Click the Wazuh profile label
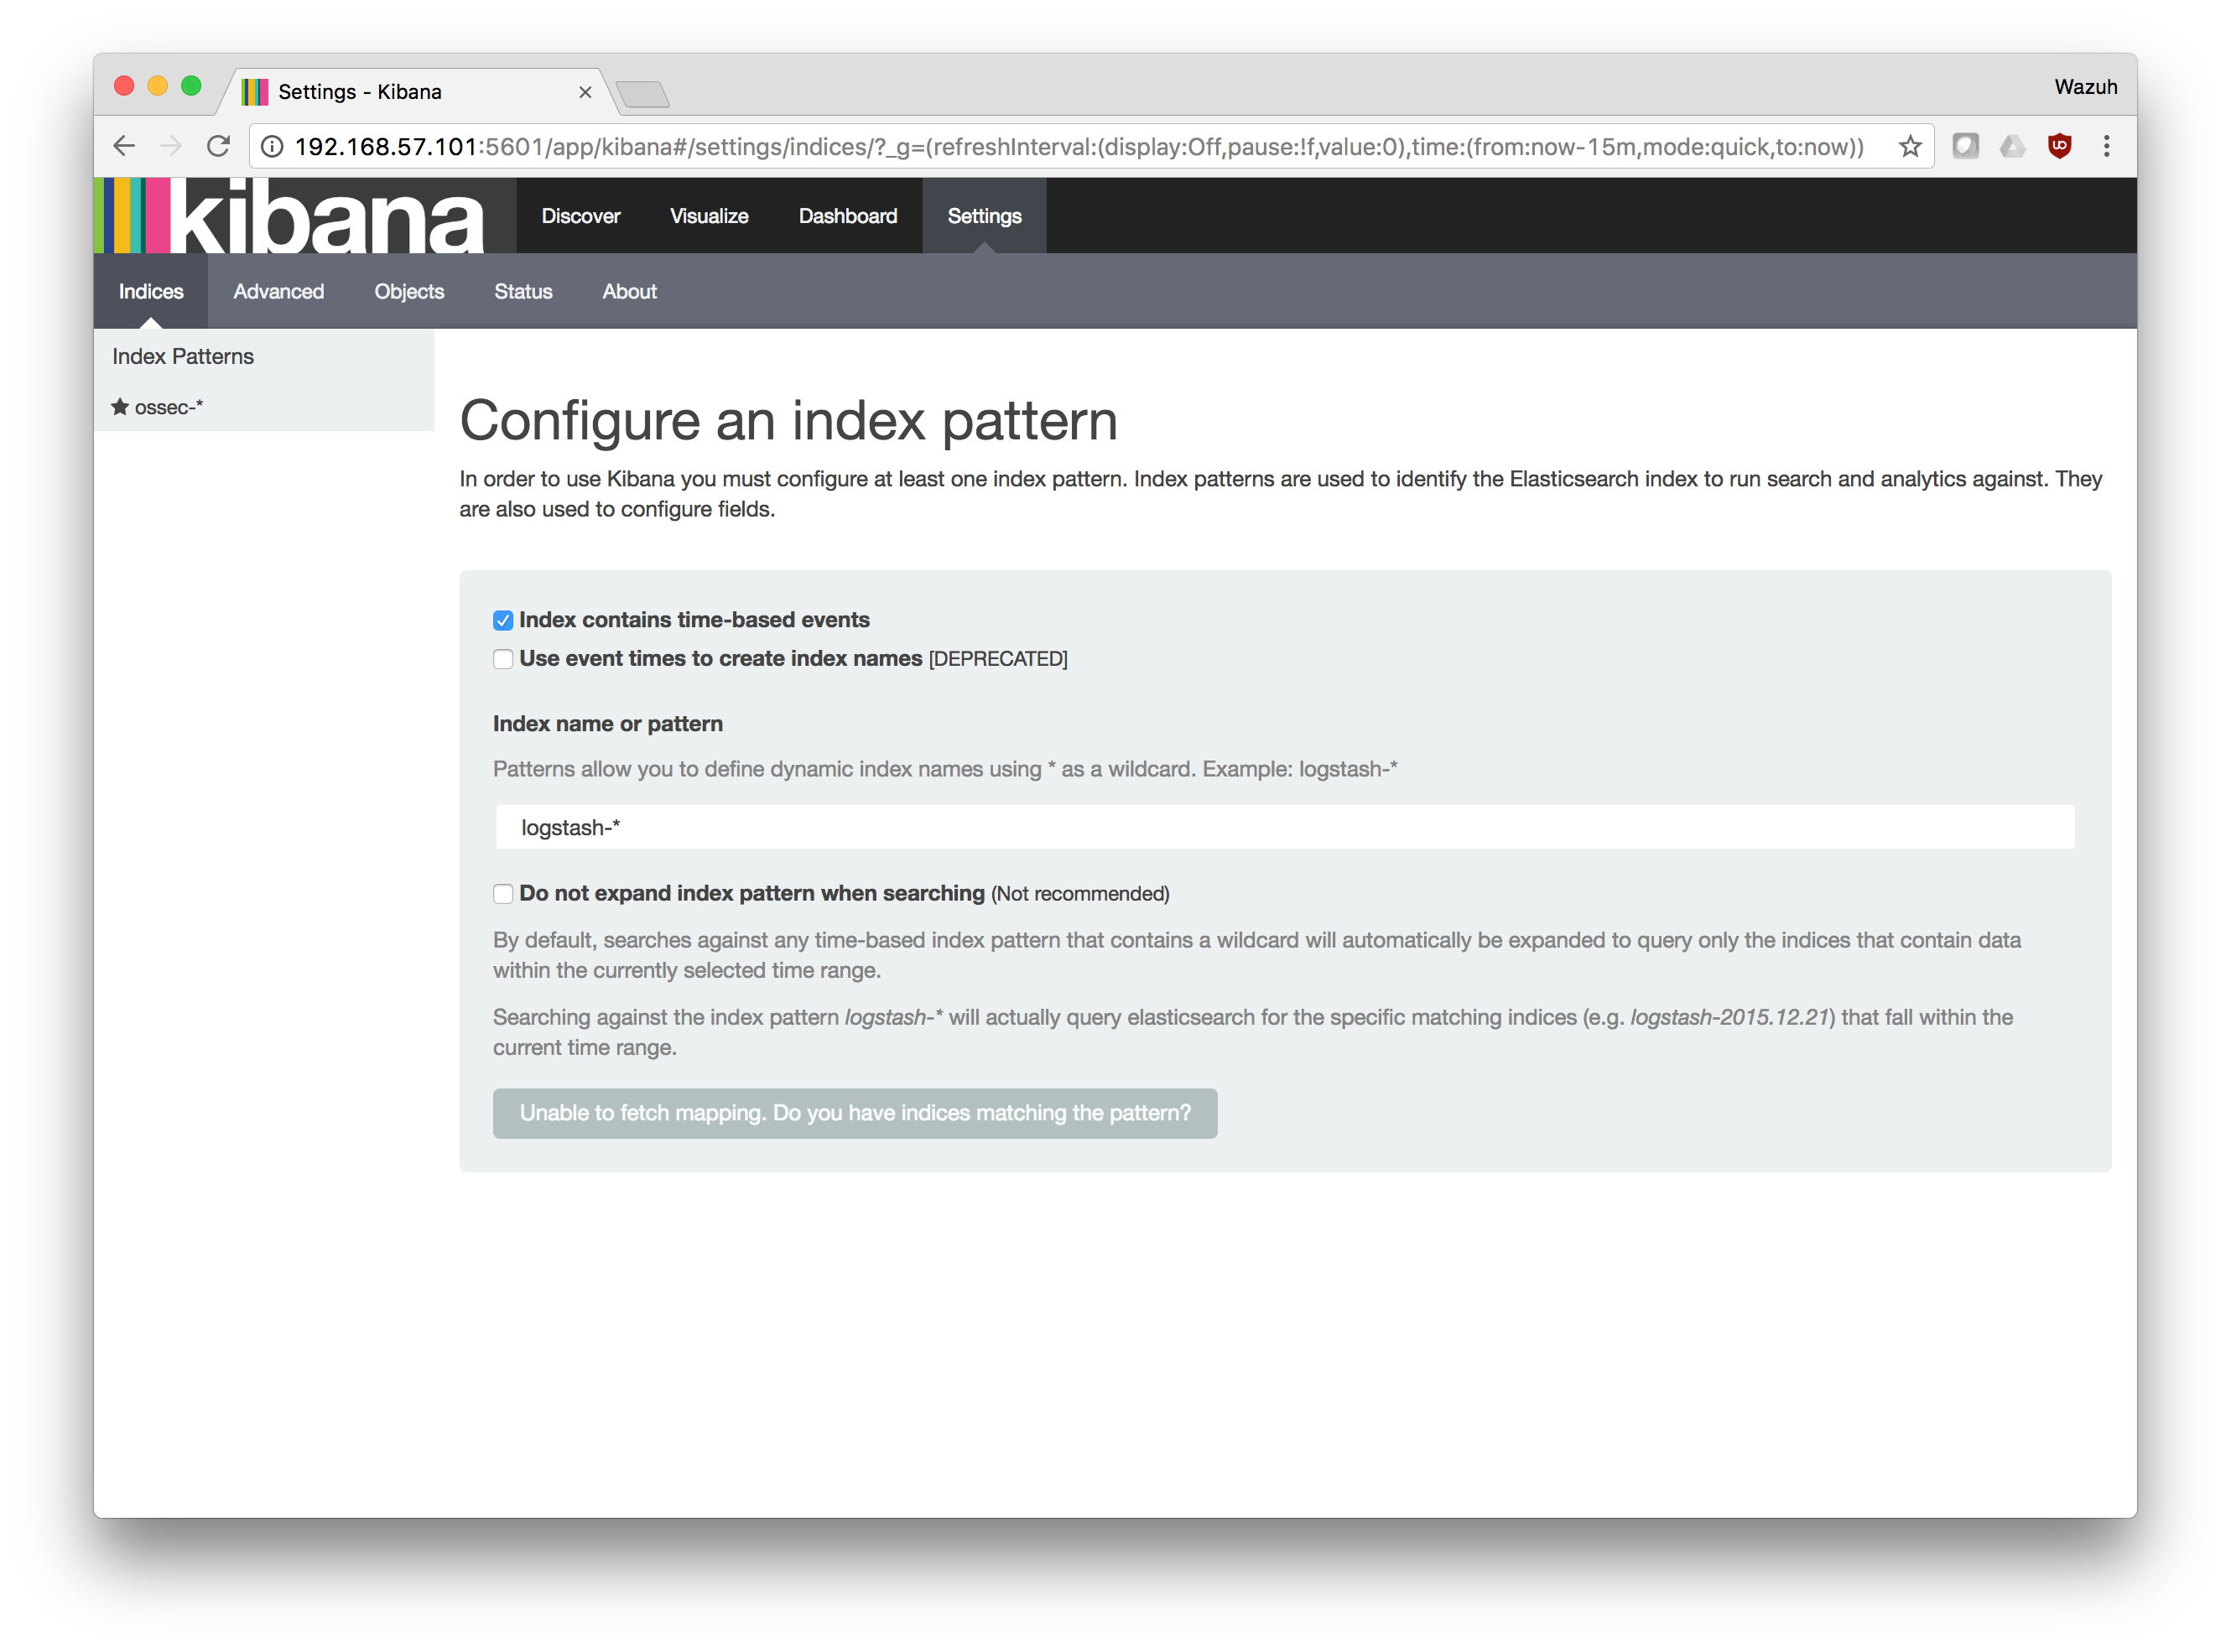This screenshot has width=2231, height=1652. coord(2085,87)
